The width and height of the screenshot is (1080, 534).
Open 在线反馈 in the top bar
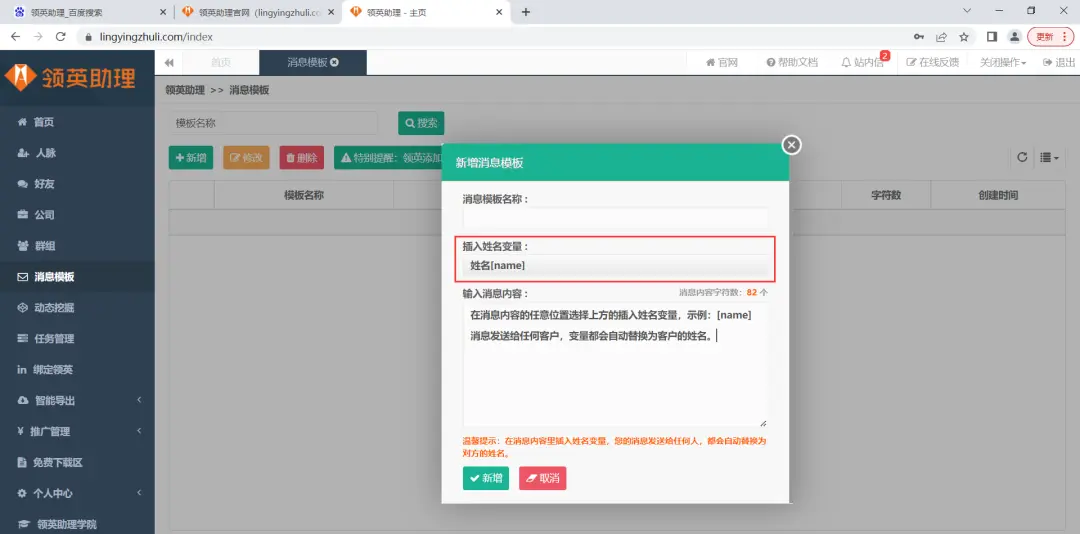pyautogui.click(x=933, y=63)
